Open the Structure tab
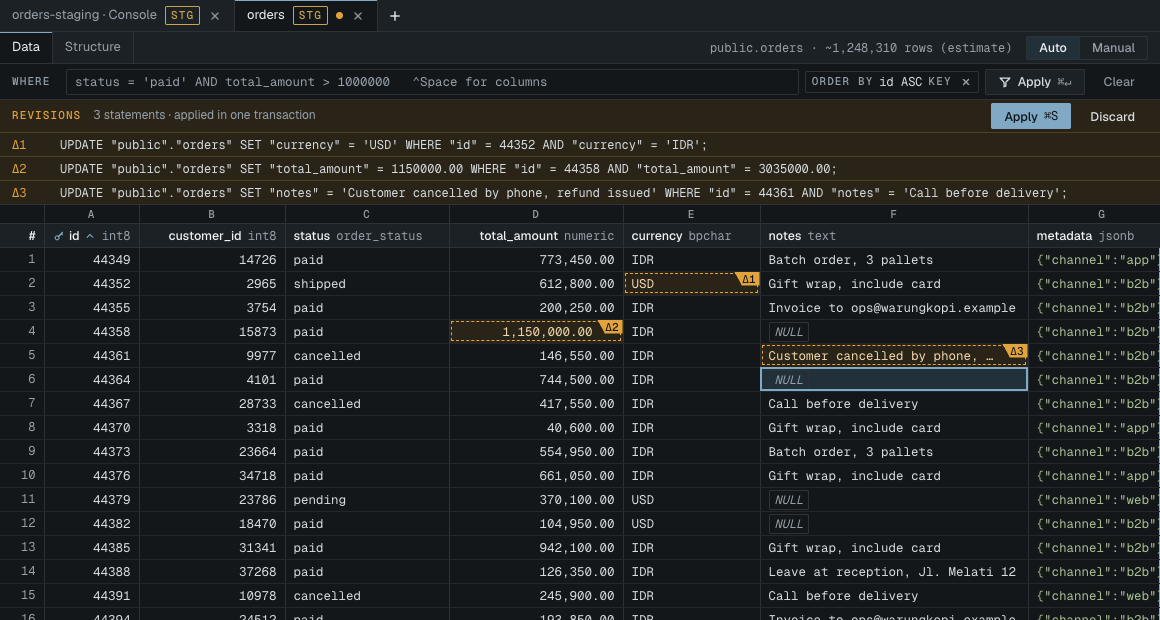 (92, 47)
